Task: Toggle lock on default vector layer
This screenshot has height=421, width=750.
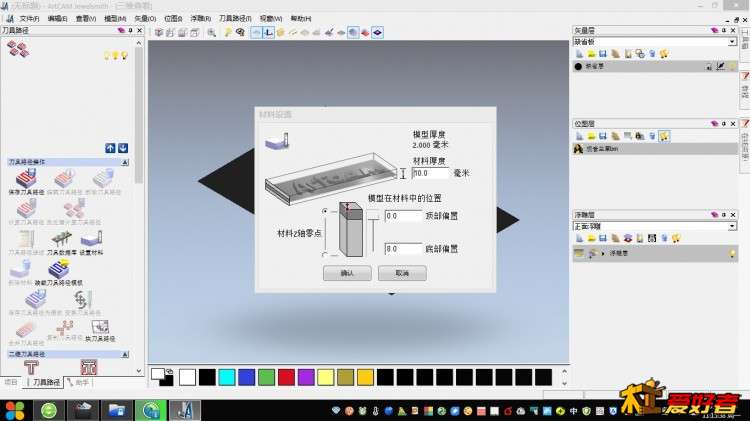Action: coord(709,66)
